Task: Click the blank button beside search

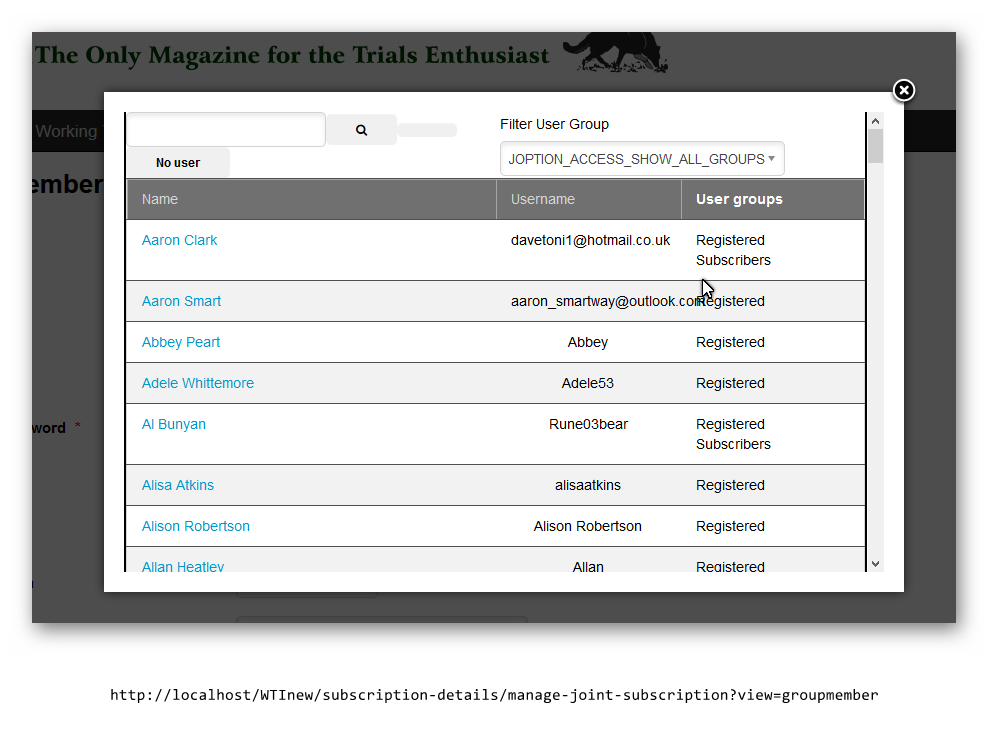Action: click(427, 130)
